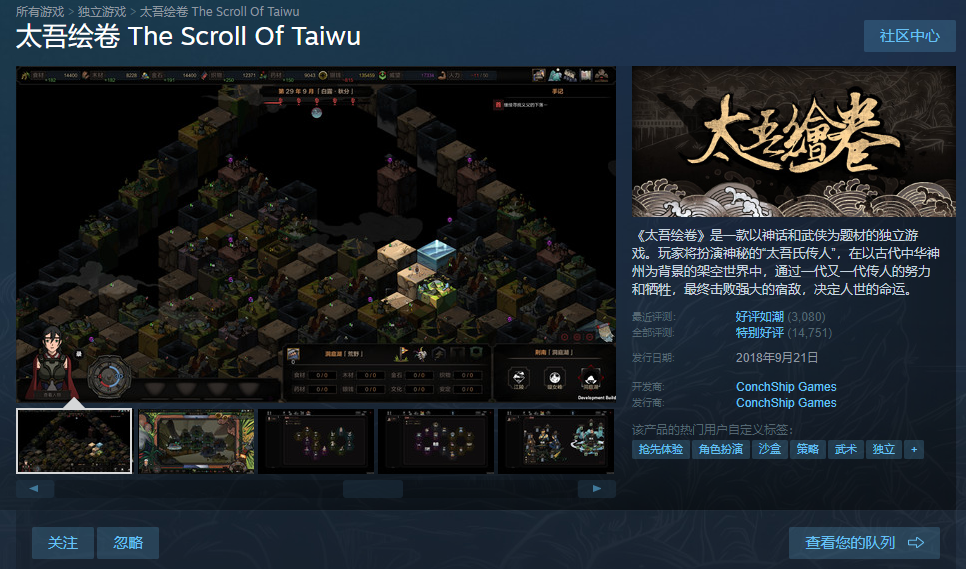Open the 独立游戏 breadcrumb link

click(x=102, y=12)
